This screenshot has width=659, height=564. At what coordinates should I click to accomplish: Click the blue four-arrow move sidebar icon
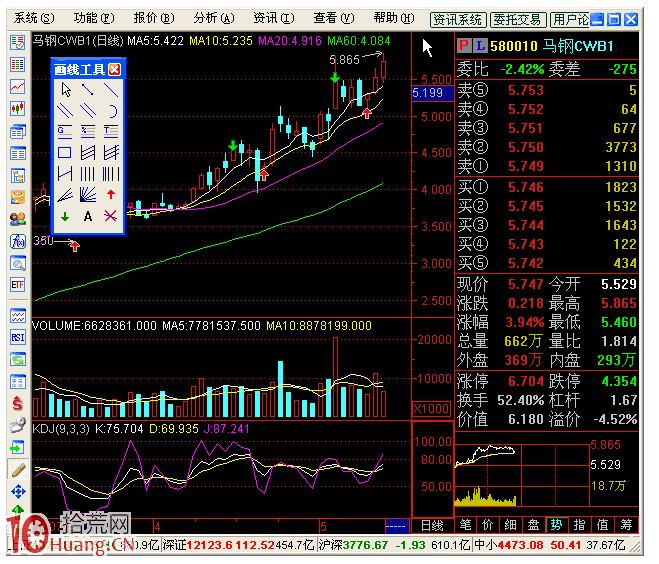click(x=18, y=491)
